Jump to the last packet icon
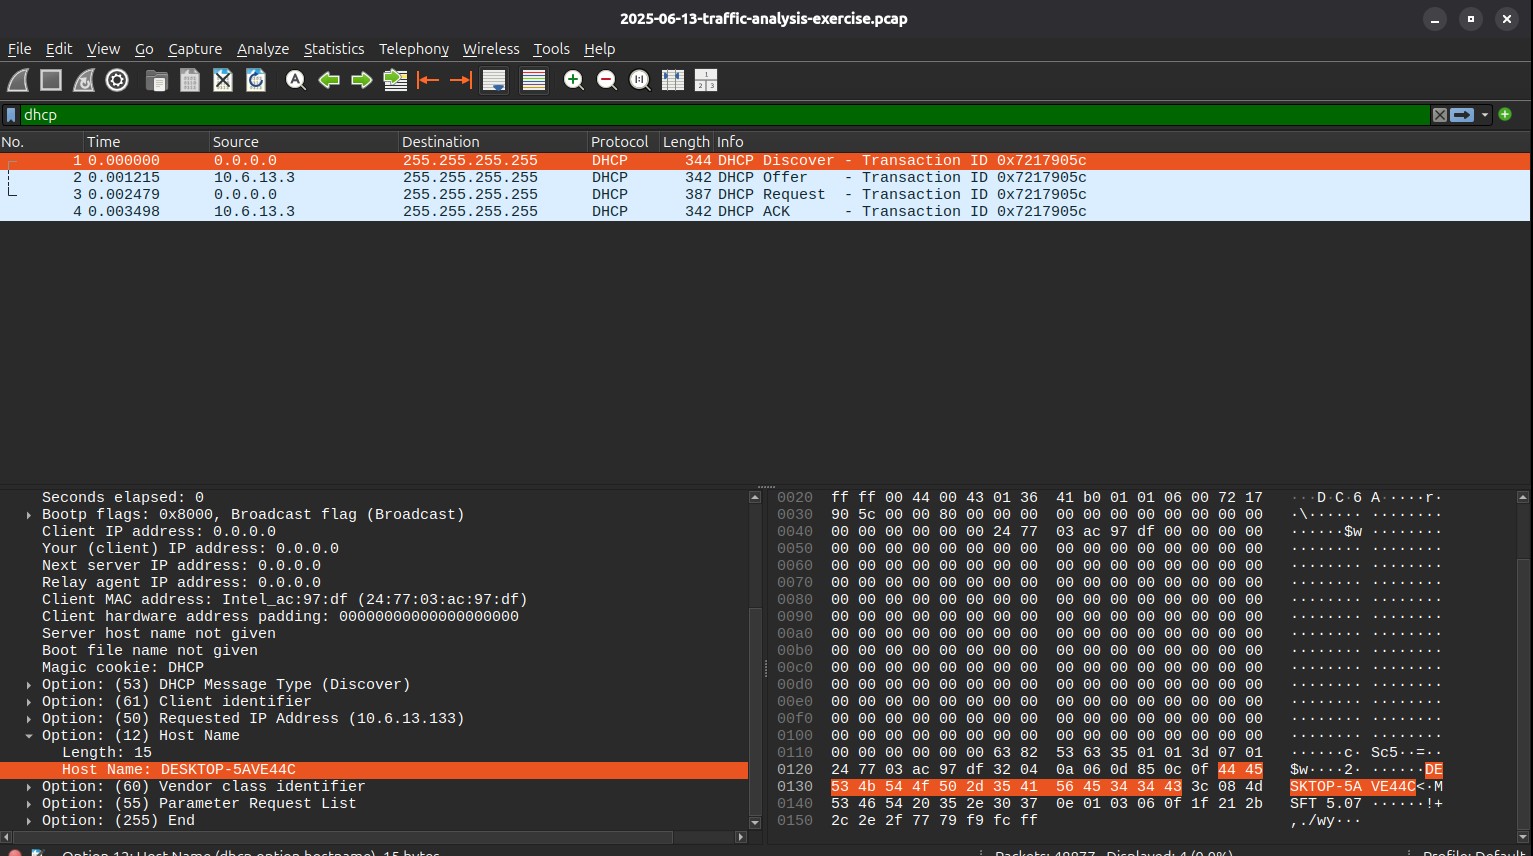This screenshot has height=856, width=1533. tap(461, 81)
